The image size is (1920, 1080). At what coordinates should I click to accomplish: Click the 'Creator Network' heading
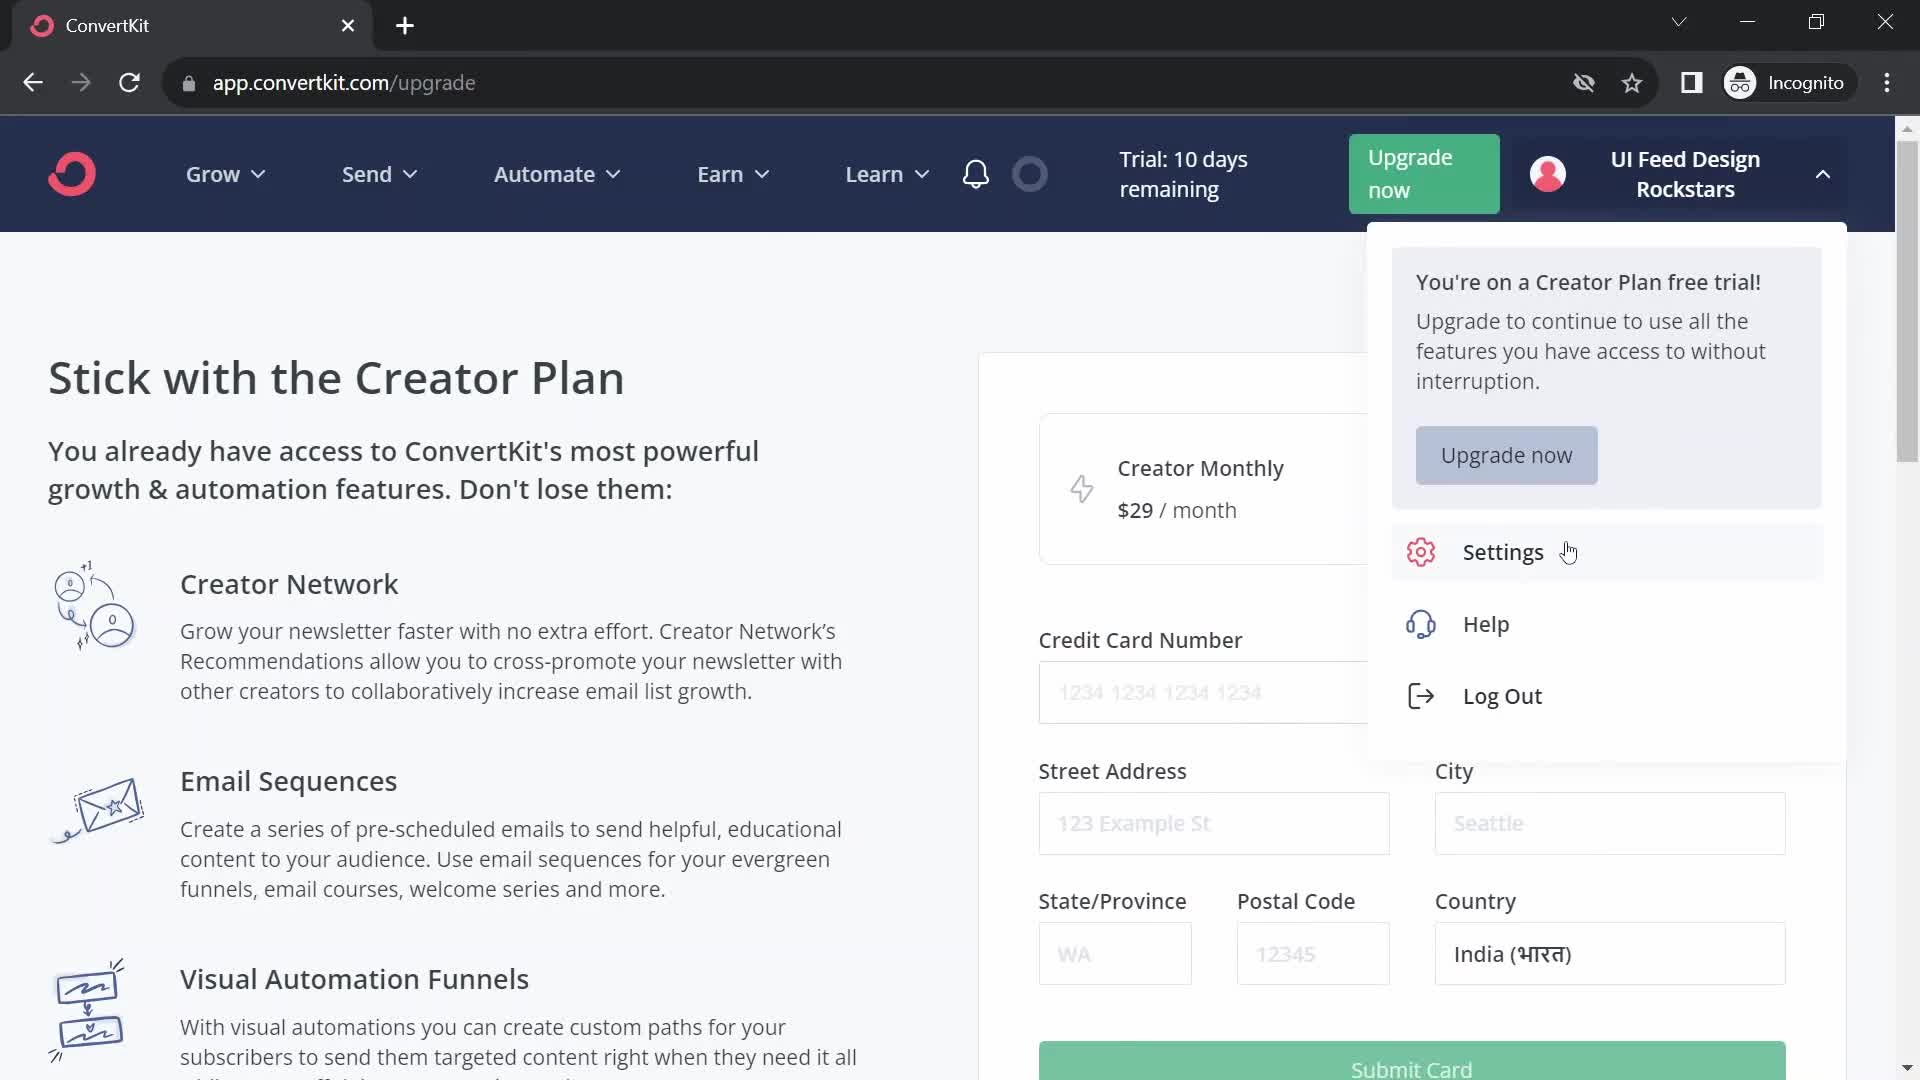pyautogui.click(x=289, y=584)
